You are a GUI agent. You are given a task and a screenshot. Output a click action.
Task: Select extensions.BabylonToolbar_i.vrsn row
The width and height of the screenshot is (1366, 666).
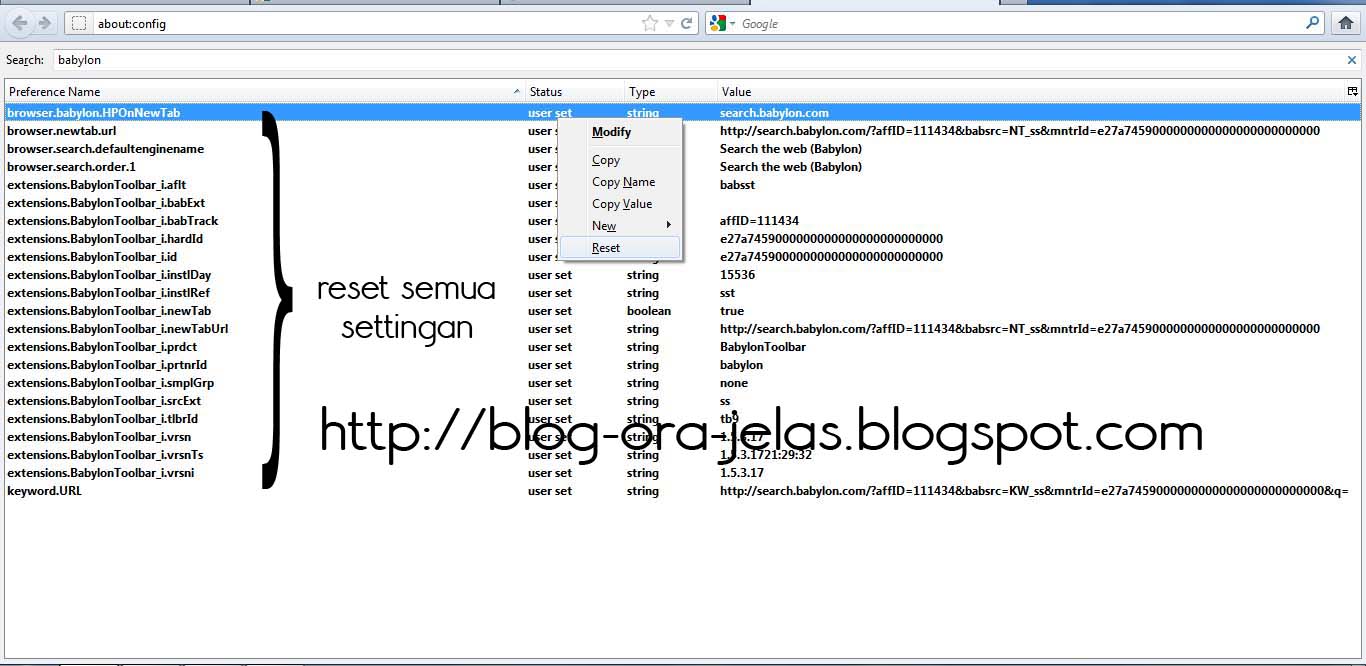tap(682, 437)
